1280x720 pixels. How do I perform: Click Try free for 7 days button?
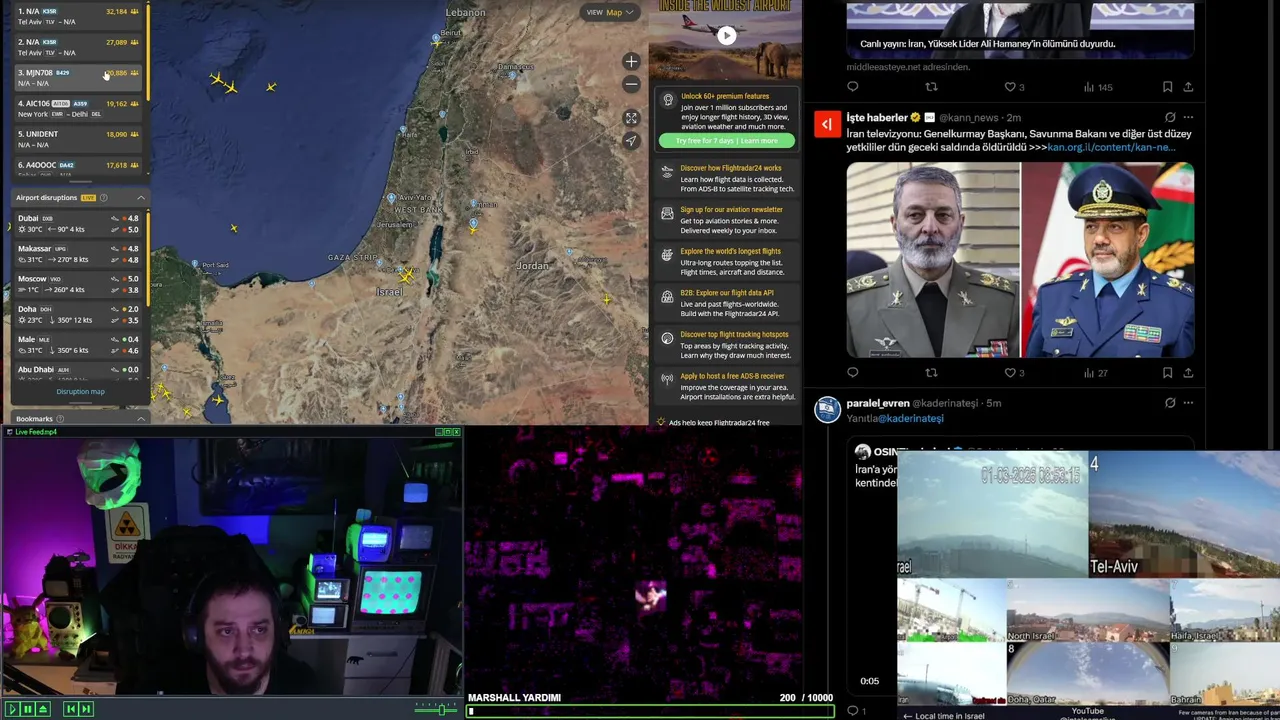[x=727, y=141]
